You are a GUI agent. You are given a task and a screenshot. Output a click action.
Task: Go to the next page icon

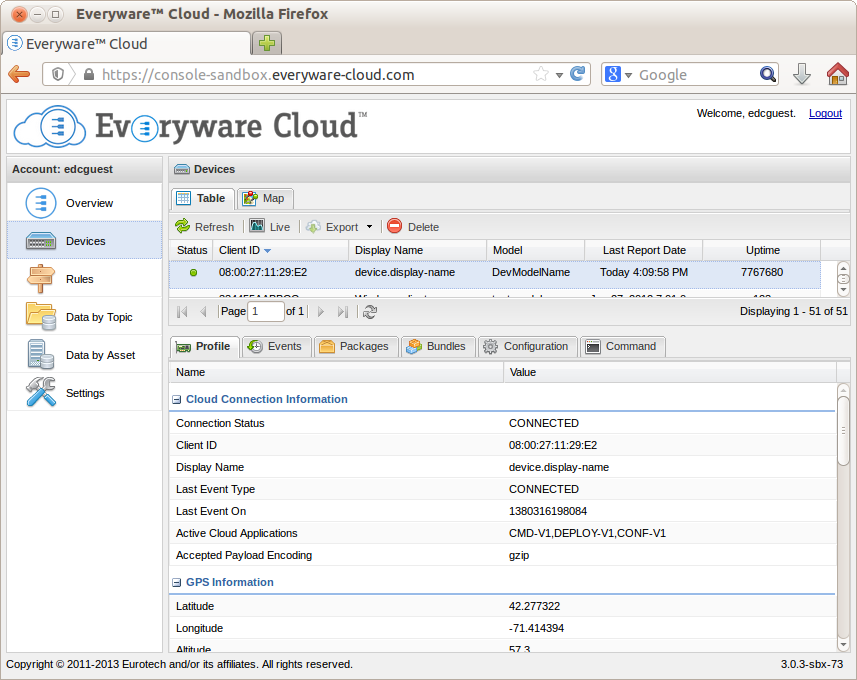tap(321, 312)
